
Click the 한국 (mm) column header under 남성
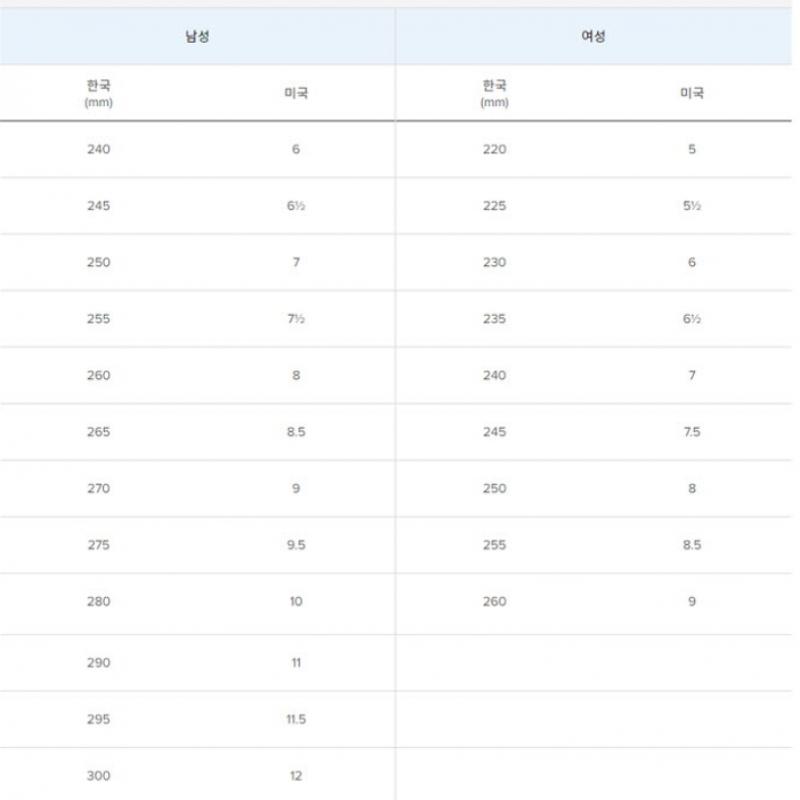coord(99,93)
